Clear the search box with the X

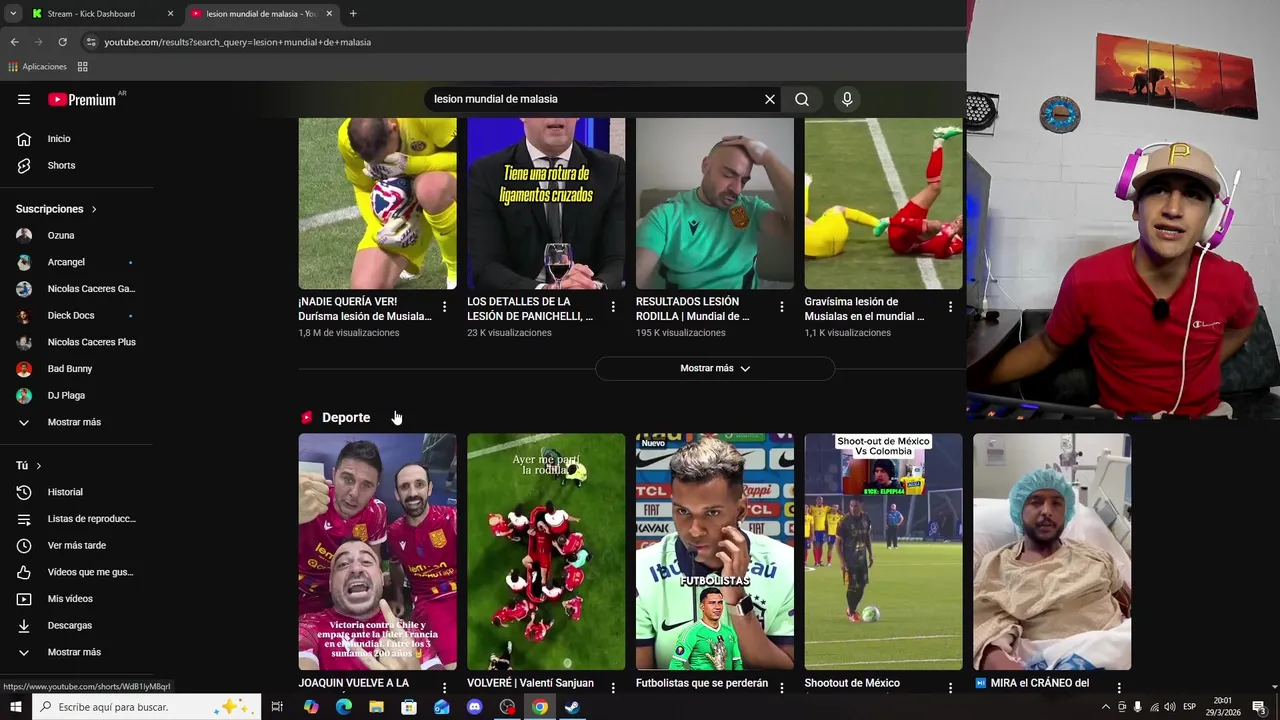[x=770, y=99]
